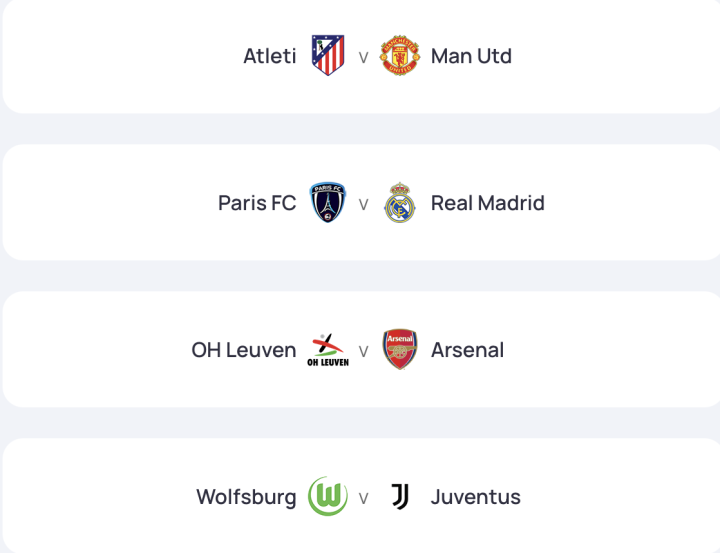The width and height of the screenshot is (720, 553).
Task: Open the Arsenal team name
Action: tap(467, 350)
